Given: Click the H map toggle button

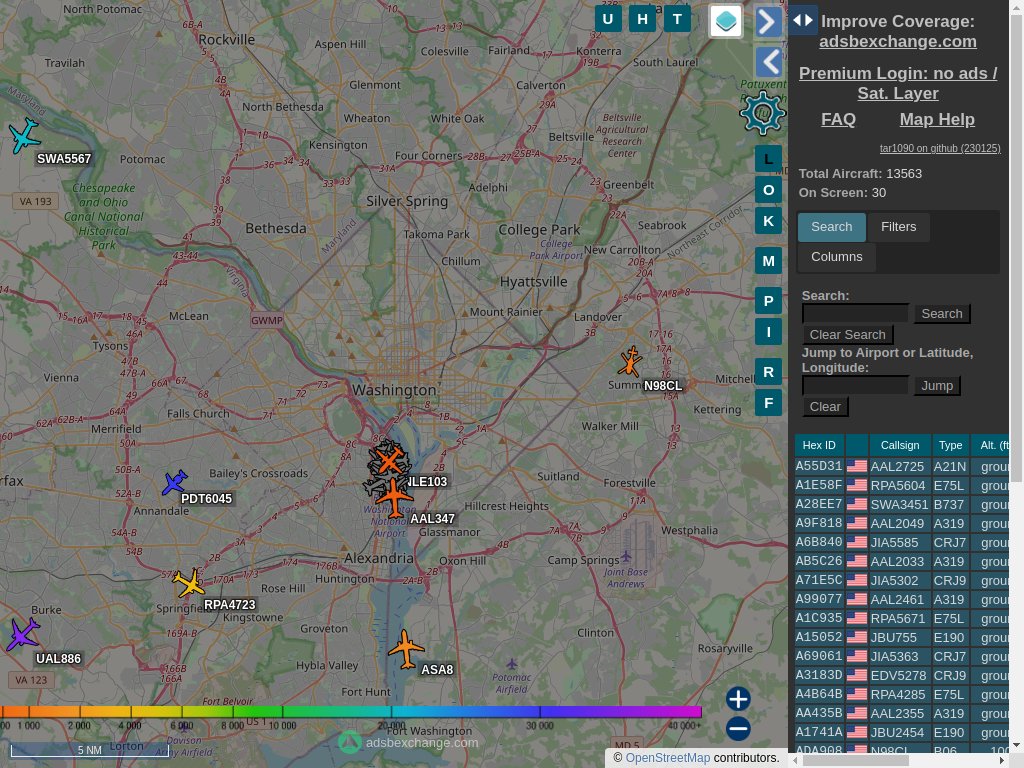Looking at the screenshot, I should click(643, 19).
